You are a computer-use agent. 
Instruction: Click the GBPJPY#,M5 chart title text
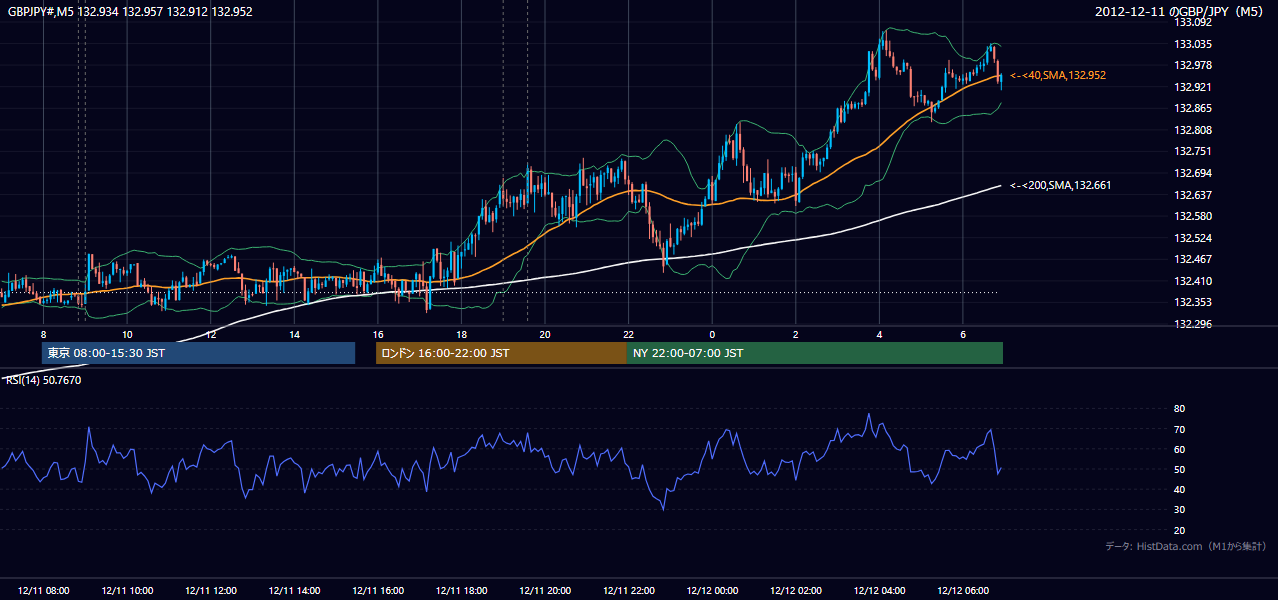131,11
